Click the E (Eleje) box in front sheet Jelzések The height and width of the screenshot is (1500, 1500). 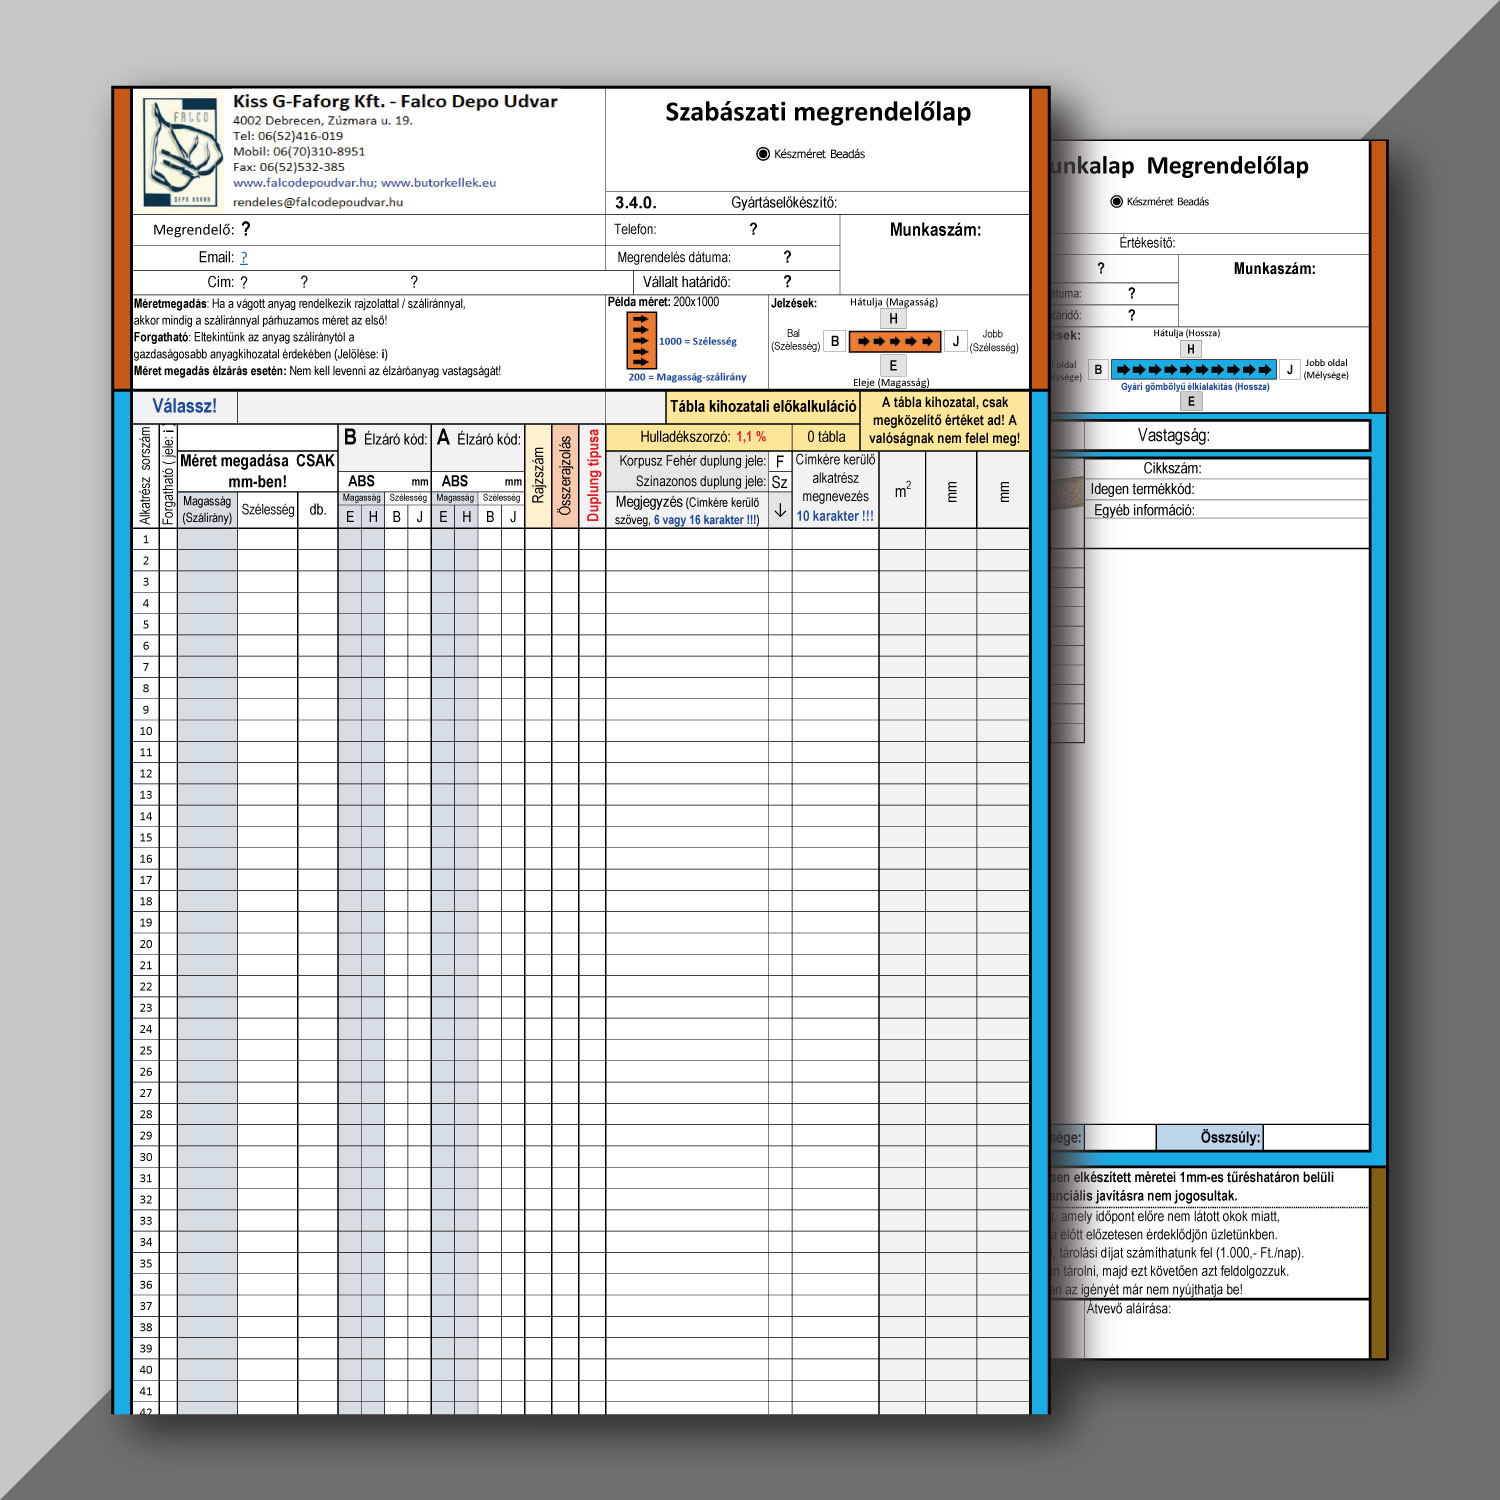coord(893,366)
